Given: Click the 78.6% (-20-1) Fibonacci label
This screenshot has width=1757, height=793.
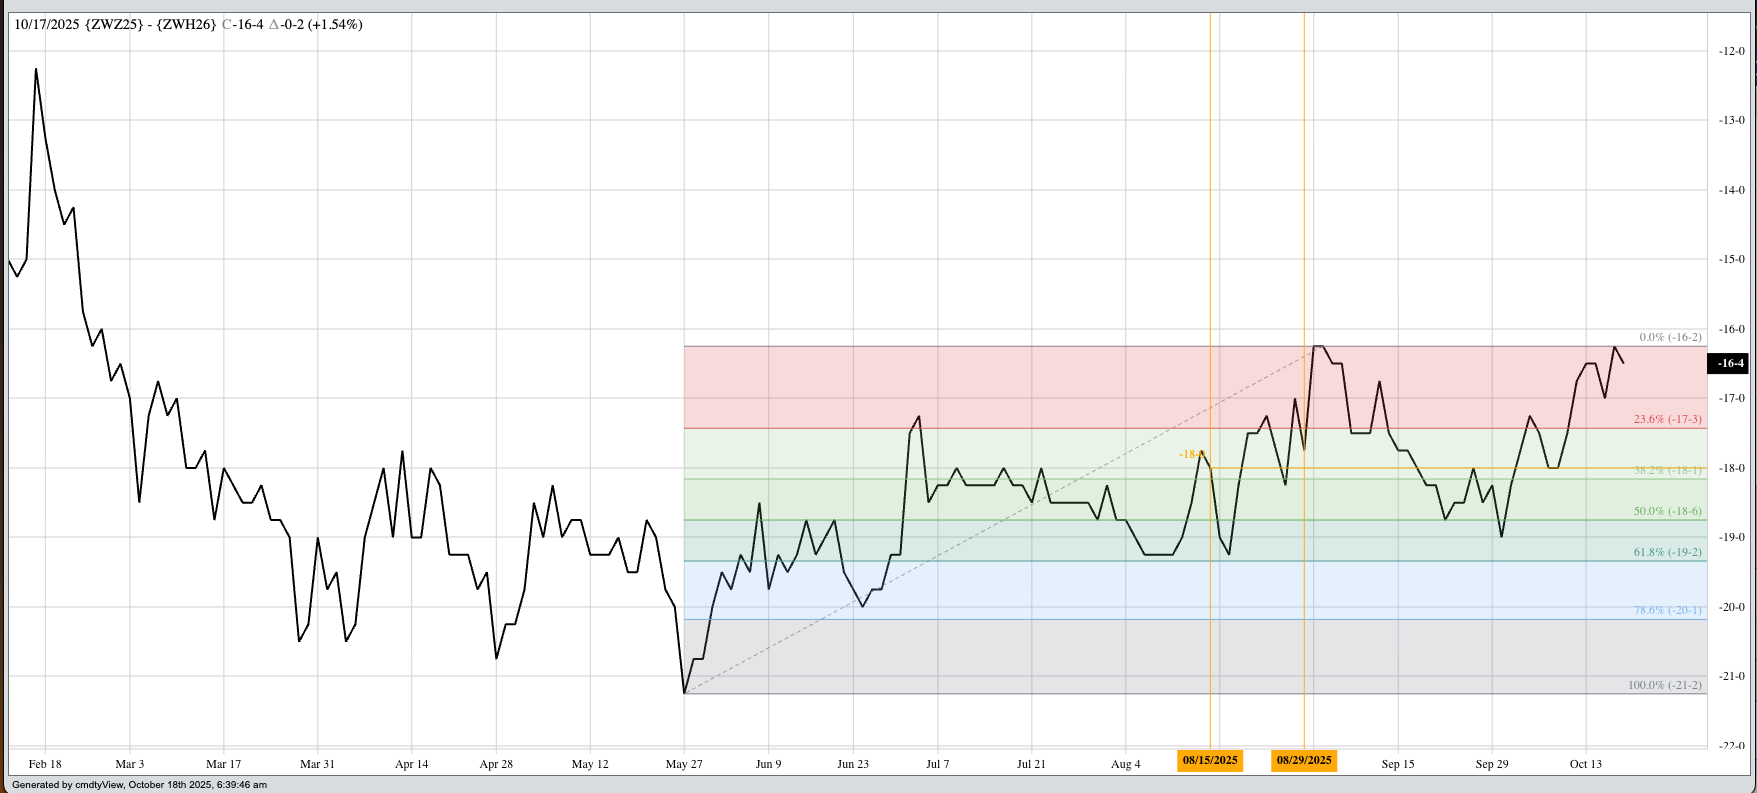Looking at the screenshot, I should tap(1667, 610).
